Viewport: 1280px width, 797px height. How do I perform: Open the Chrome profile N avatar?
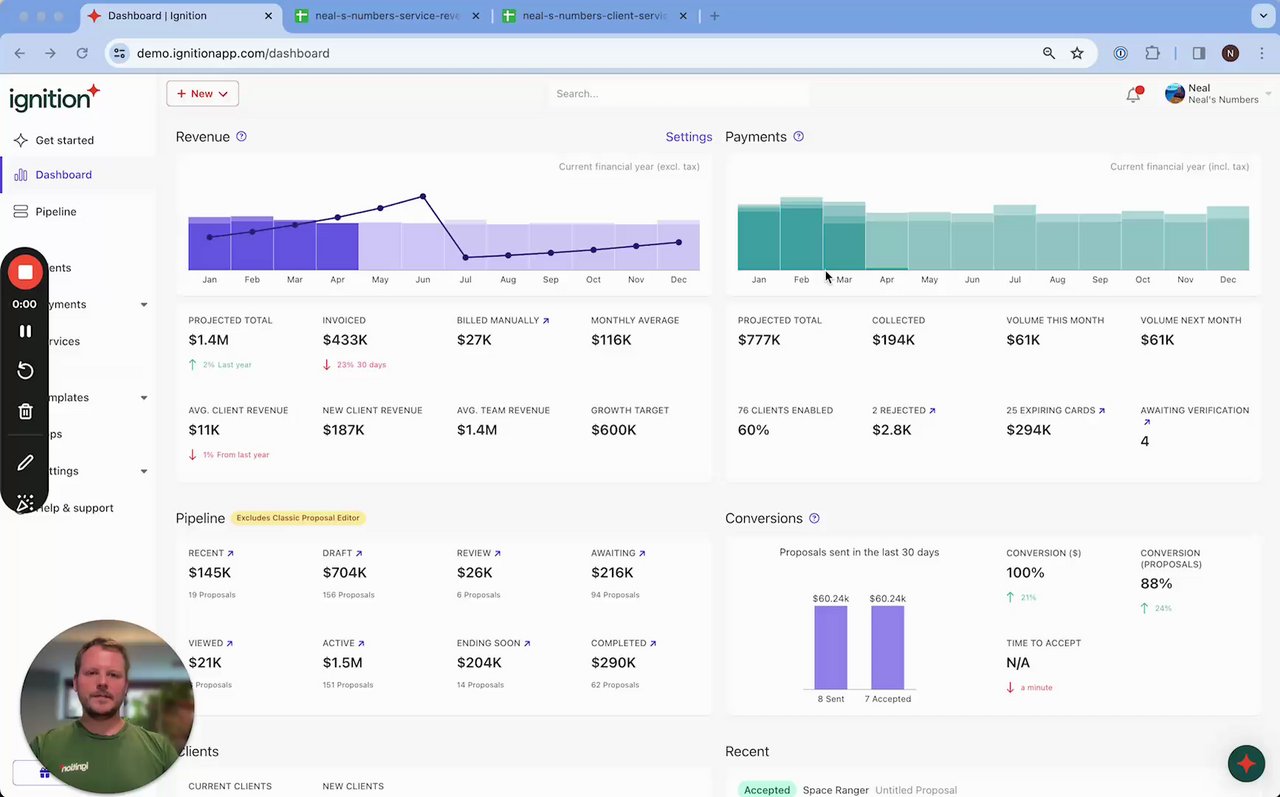(1230, 53)
